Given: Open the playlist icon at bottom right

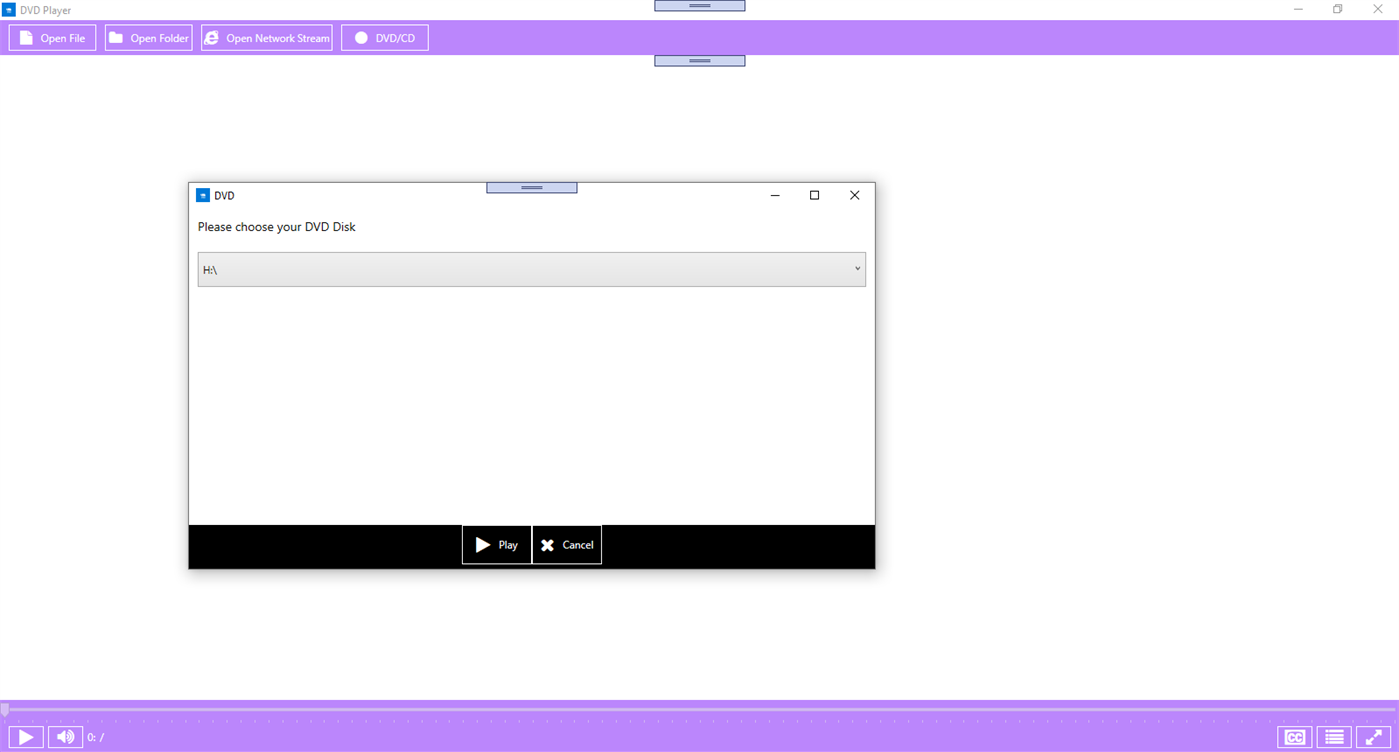Looking at the screenshot, I should pos(1333,736).
